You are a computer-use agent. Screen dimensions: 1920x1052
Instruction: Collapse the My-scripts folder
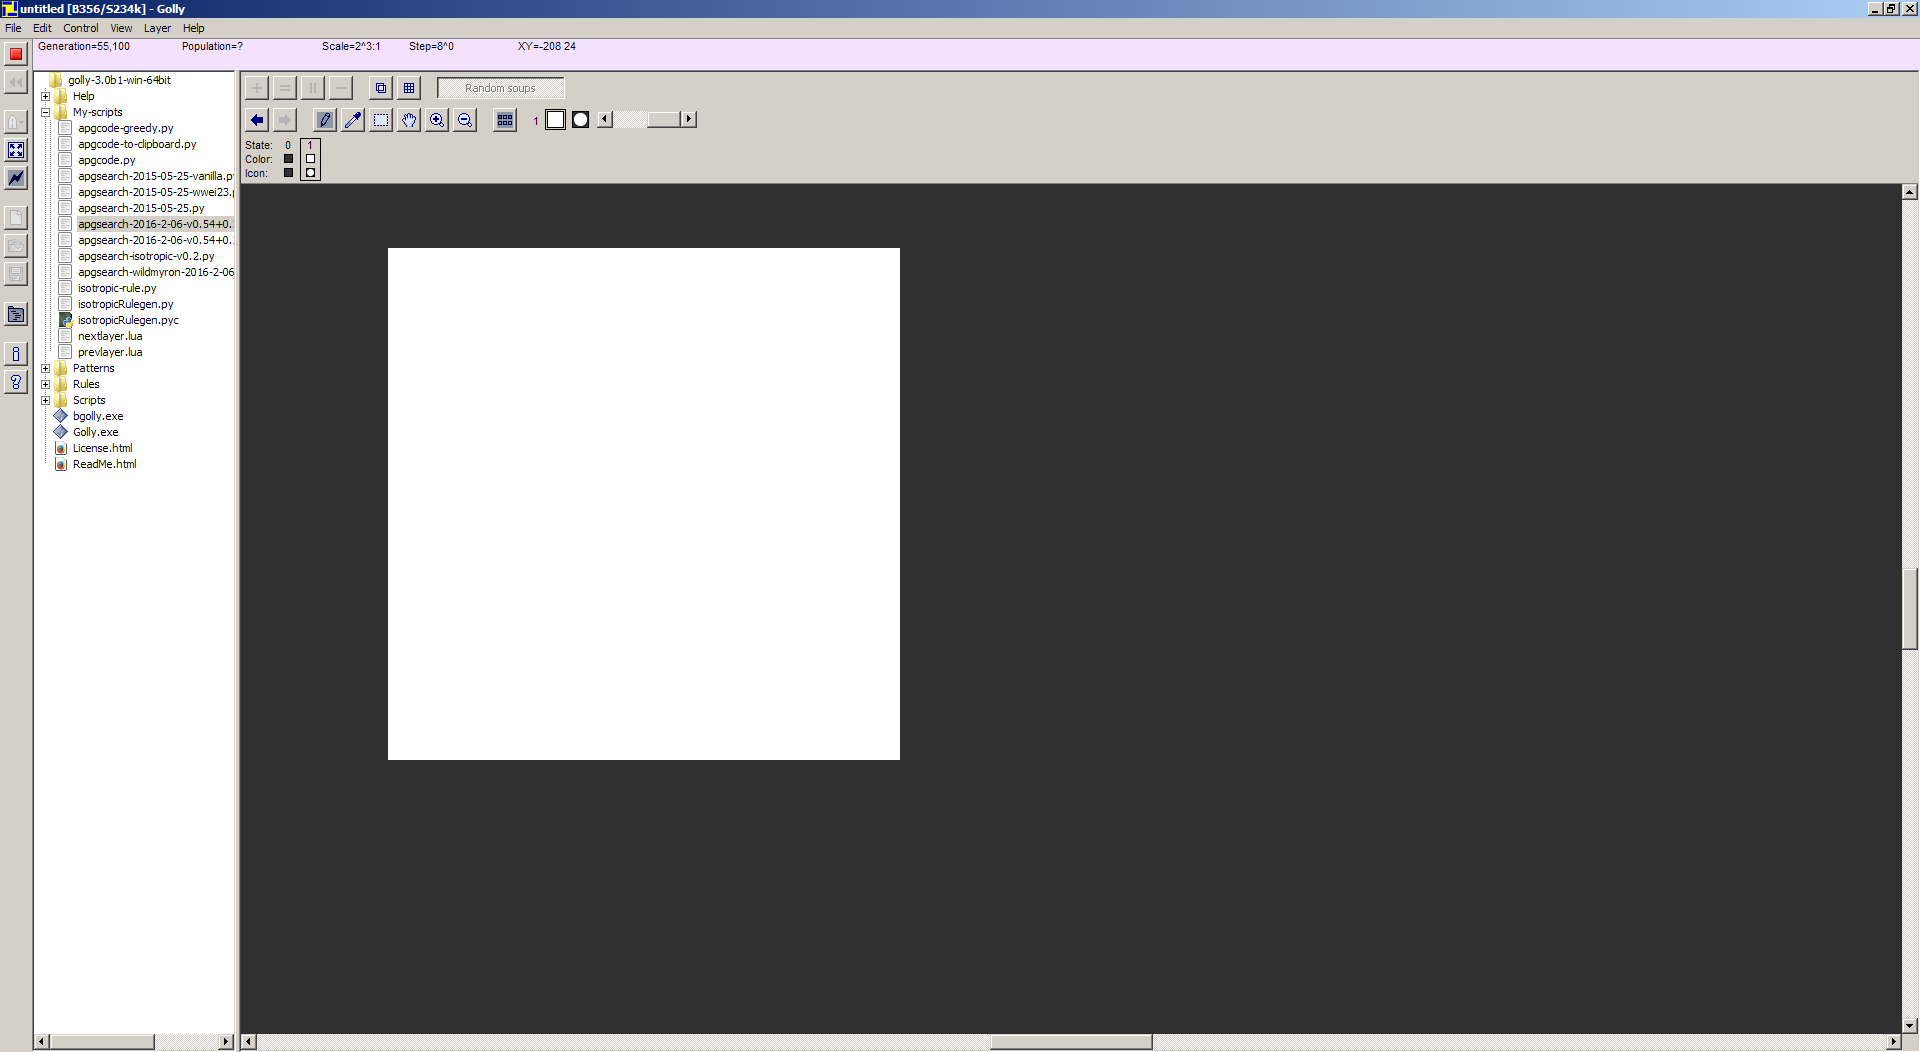[45, 112]
